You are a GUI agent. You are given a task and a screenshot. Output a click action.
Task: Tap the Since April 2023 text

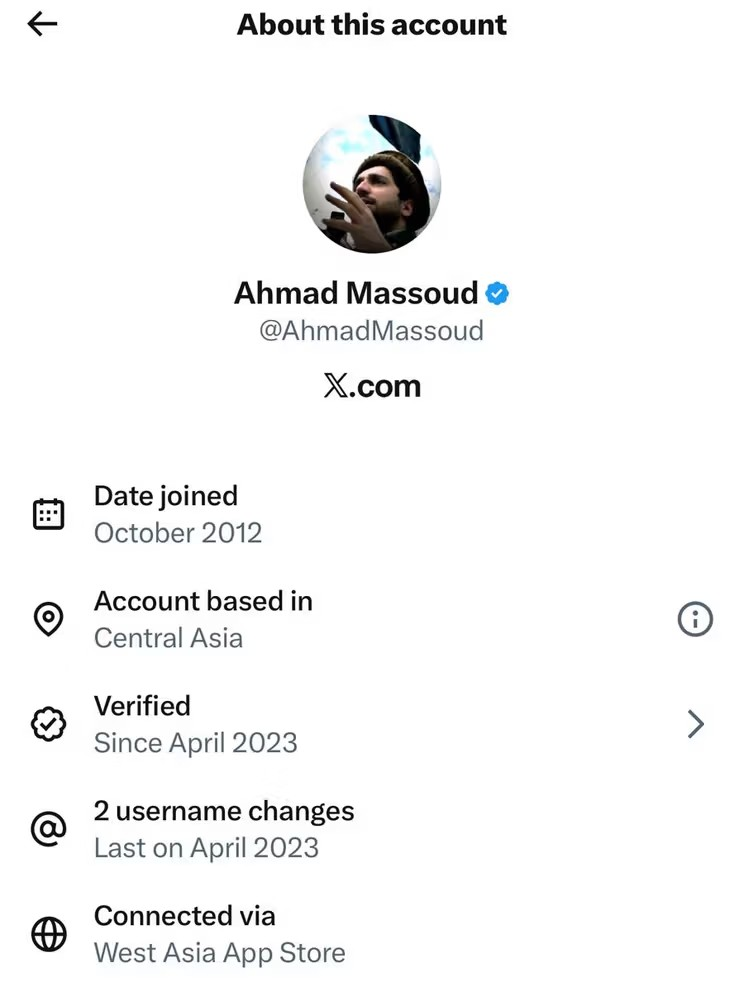[195, 743]
